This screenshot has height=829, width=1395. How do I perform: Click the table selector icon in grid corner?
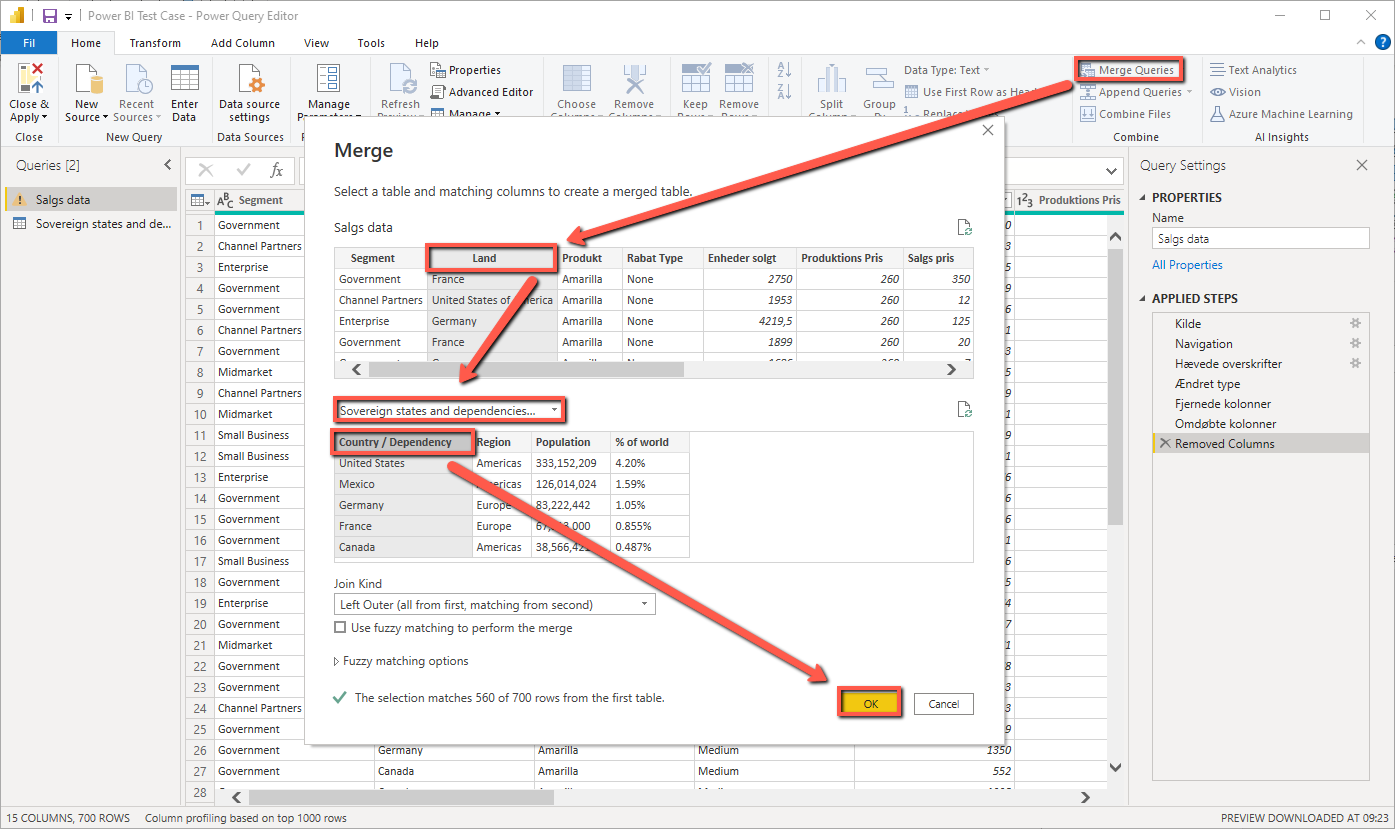pos(199,201)
